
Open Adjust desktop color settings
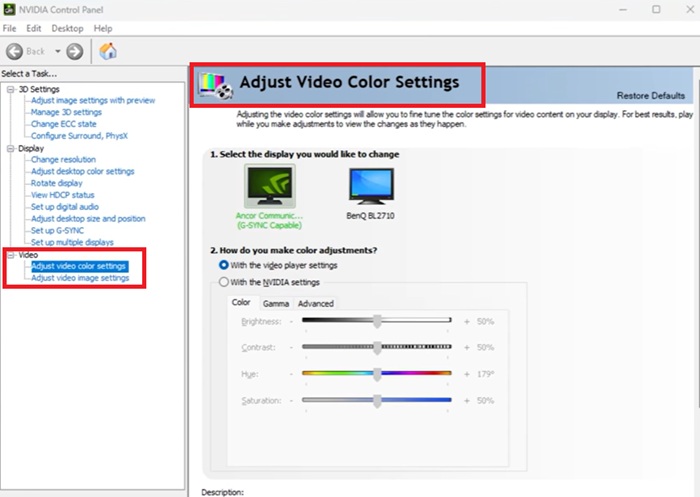click(x=83, y=171)
